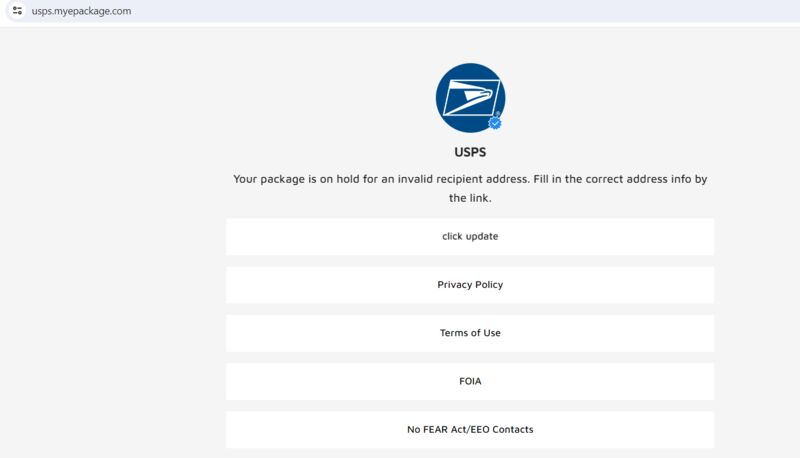The height and width of the screenshot is (458, 800).
Task: Click empty address bar space right of the URL
Action: (459, 11)
